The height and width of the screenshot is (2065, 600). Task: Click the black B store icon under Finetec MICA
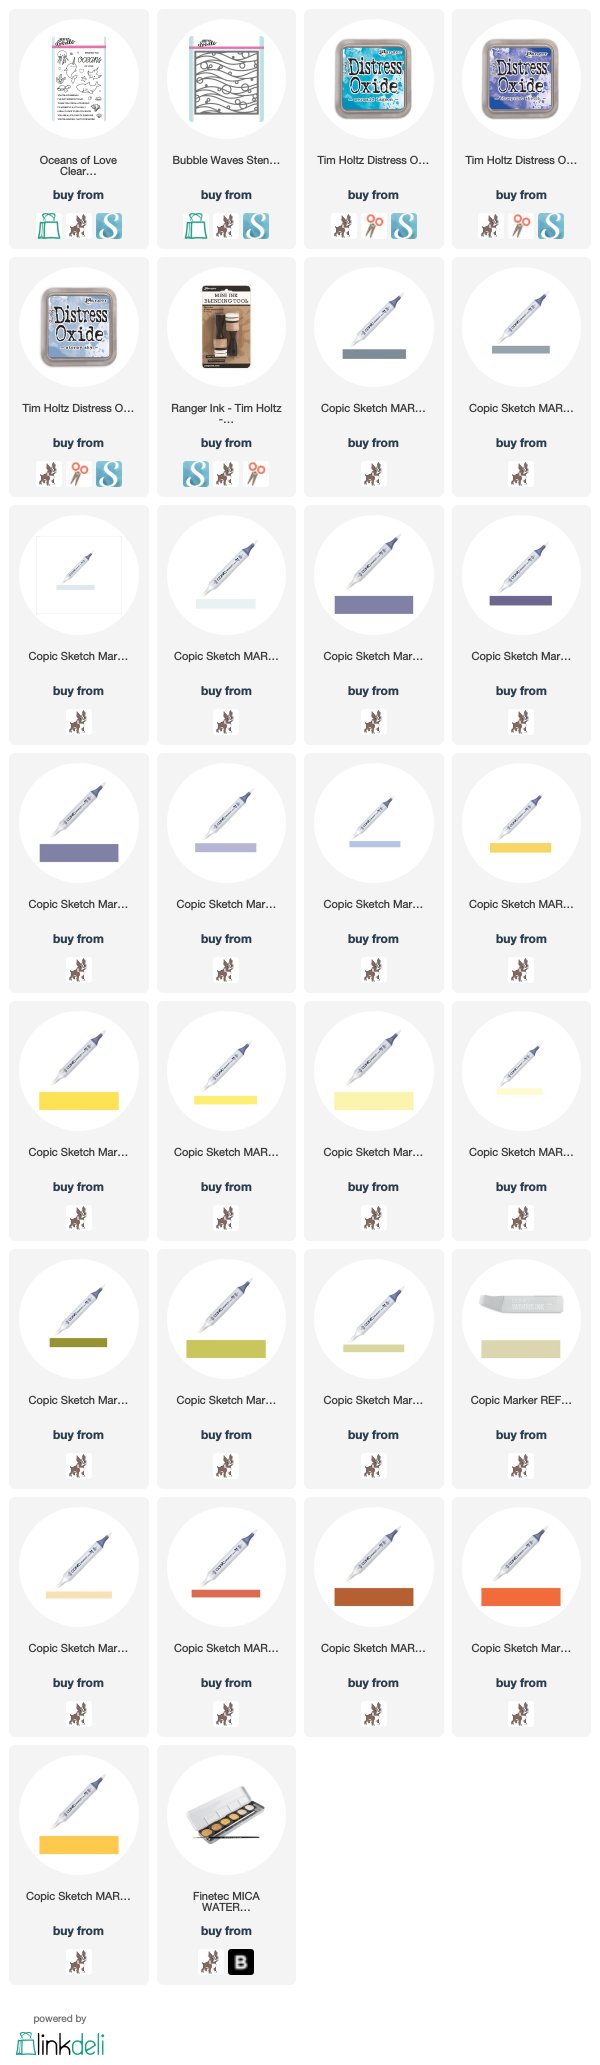(241, 1962)
